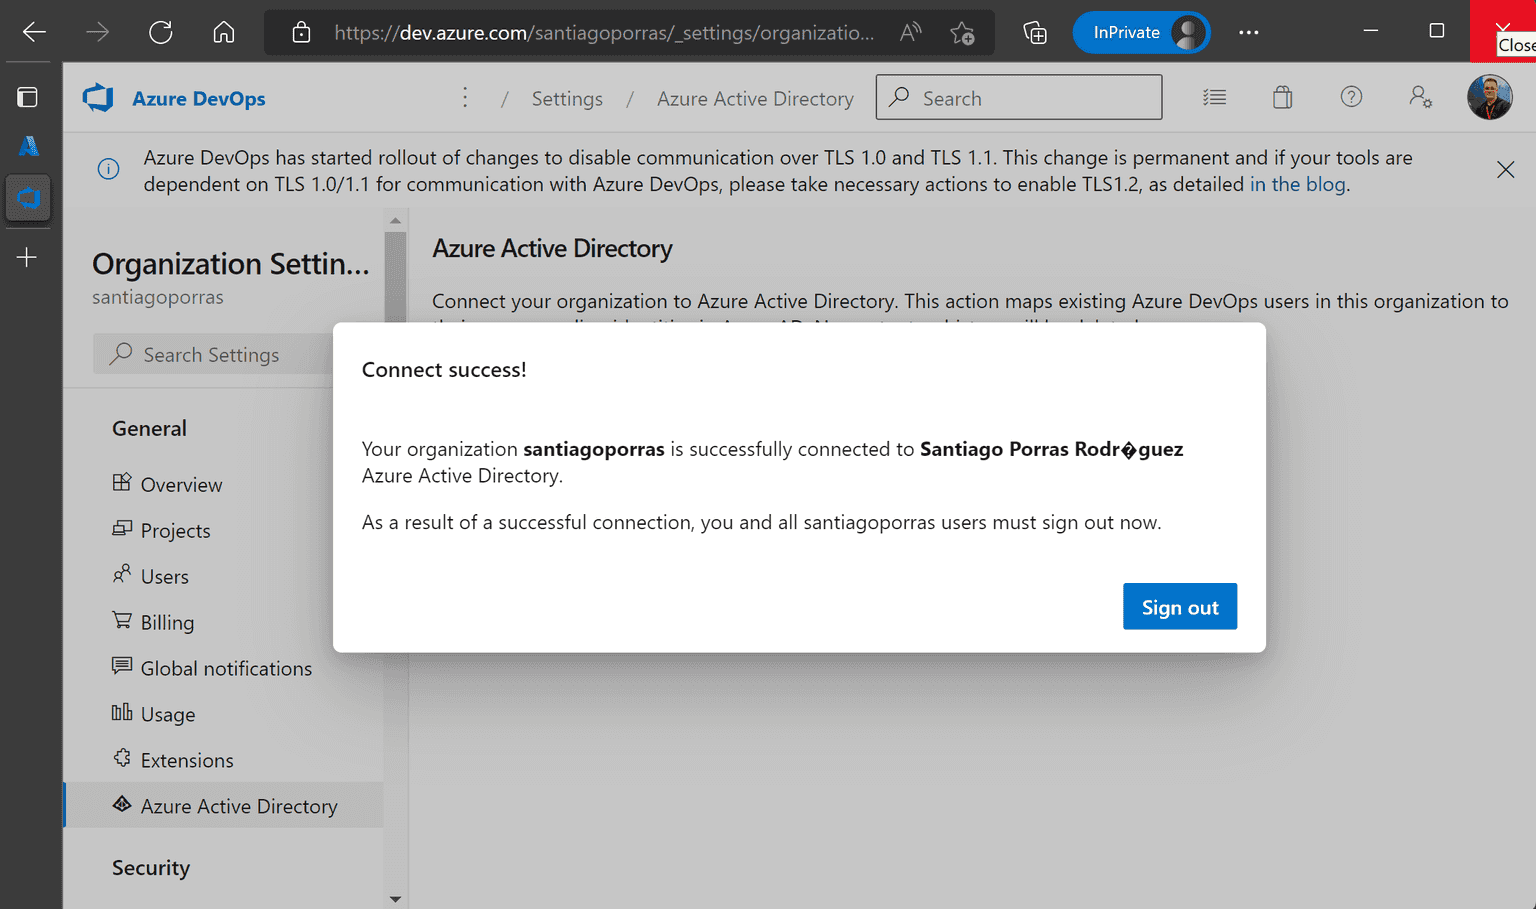Open the browser Settings and more menu
1536x909 pixels.
[1248, 32]
